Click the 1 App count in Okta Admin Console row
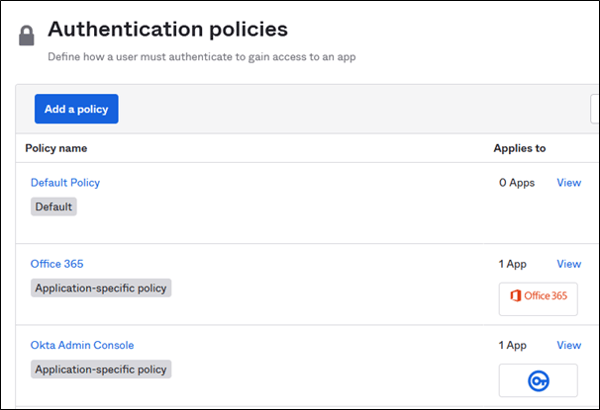Screen dimensions: 600x410 click(x=513, y=345)
